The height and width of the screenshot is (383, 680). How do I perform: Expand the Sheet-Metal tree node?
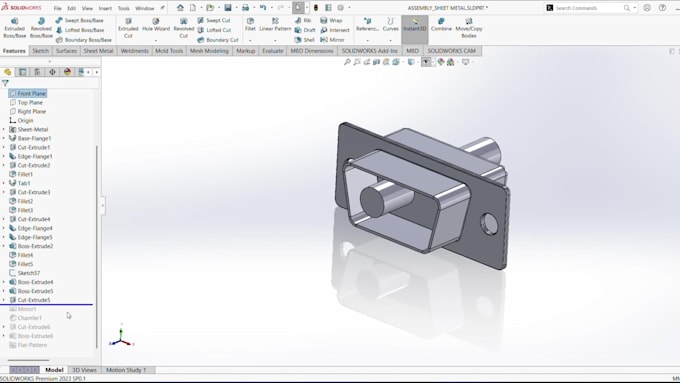click(x=4, y=129)
